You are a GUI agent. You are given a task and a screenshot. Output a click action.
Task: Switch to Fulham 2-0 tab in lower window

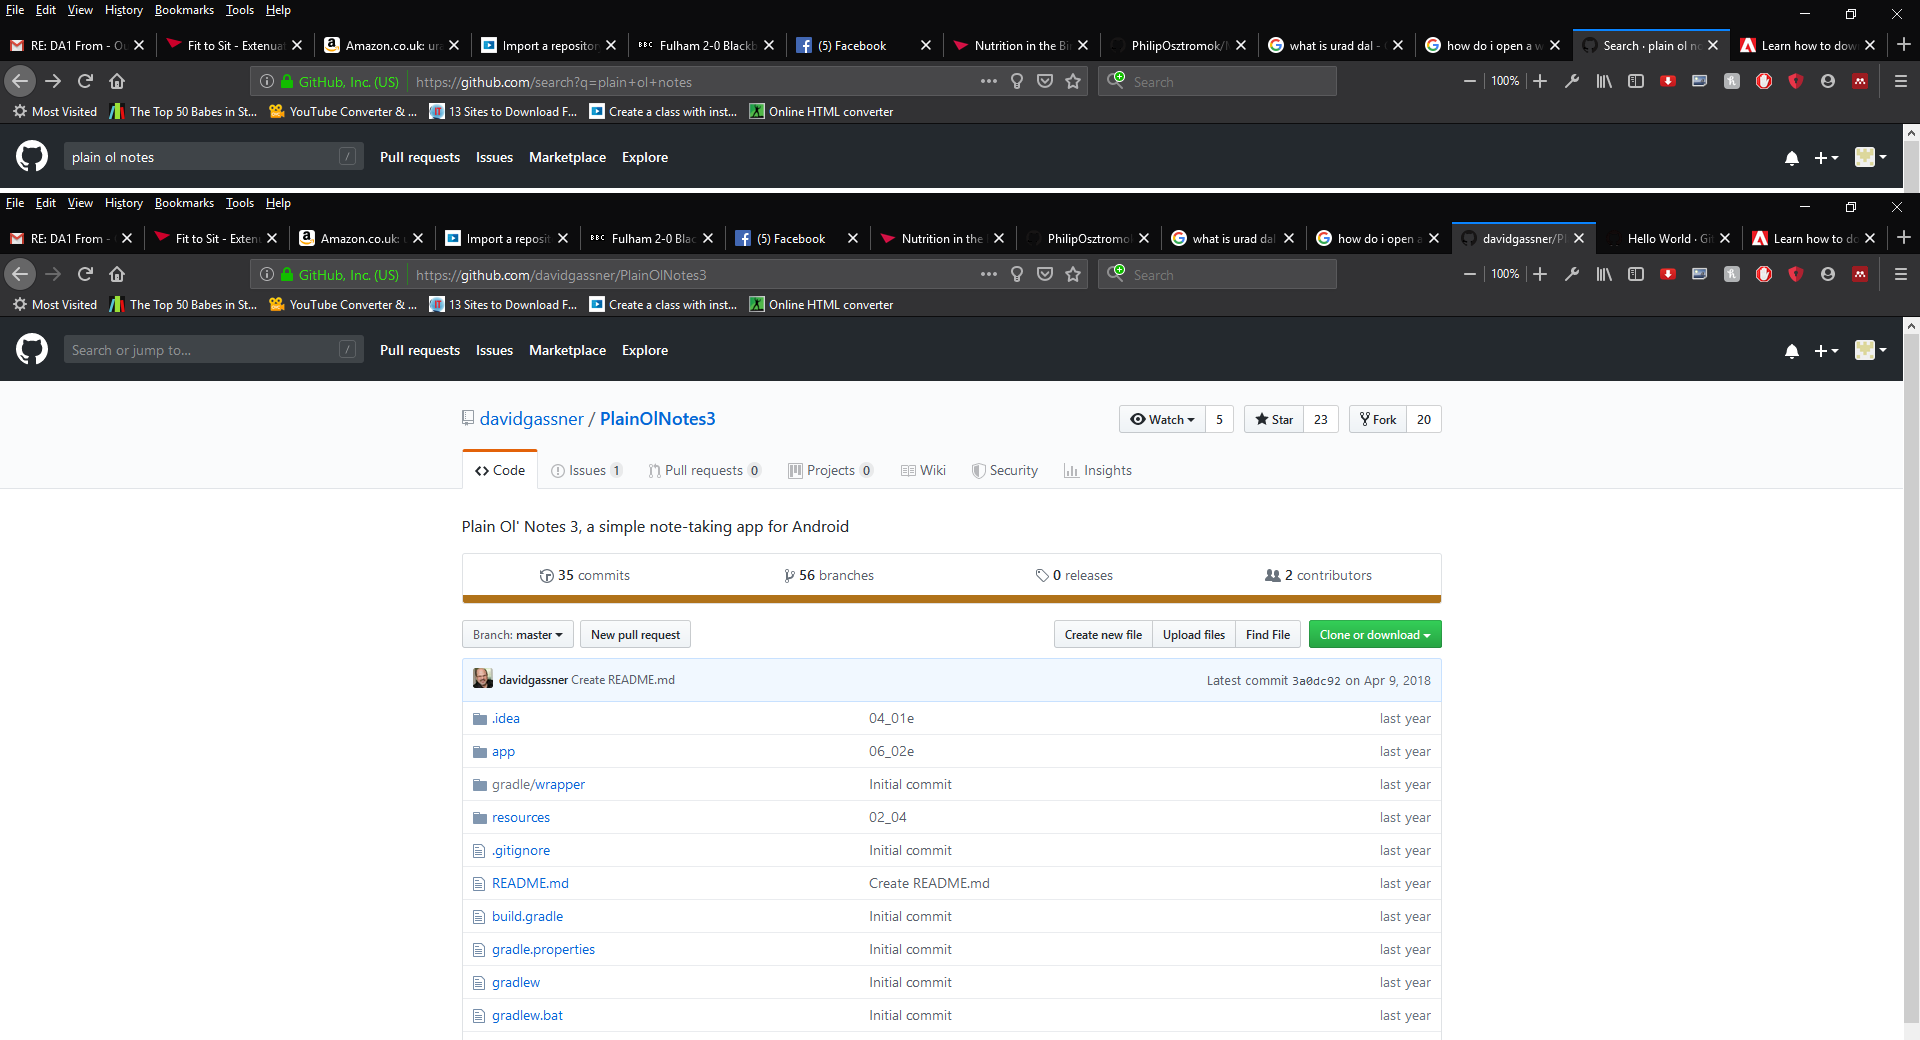pyautogui.click(x=651, y=238)
